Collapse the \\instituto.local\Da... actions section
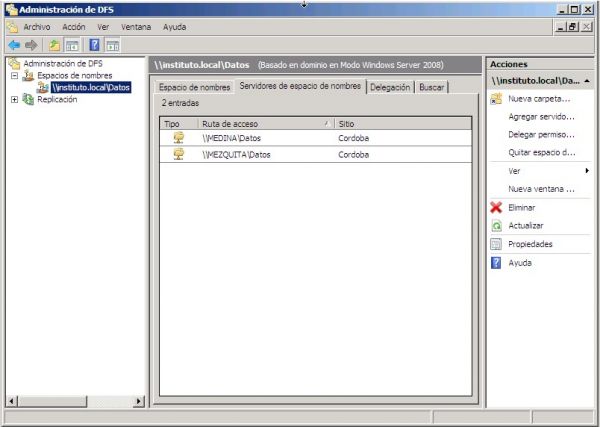 click(587, 81)
